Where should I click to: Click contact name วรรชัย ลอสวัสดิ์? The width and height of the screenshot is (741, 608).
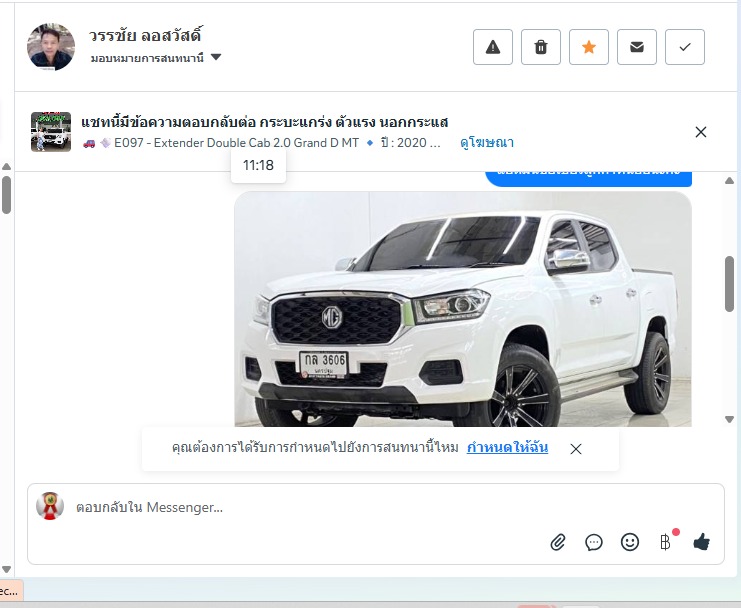point(146,35)
